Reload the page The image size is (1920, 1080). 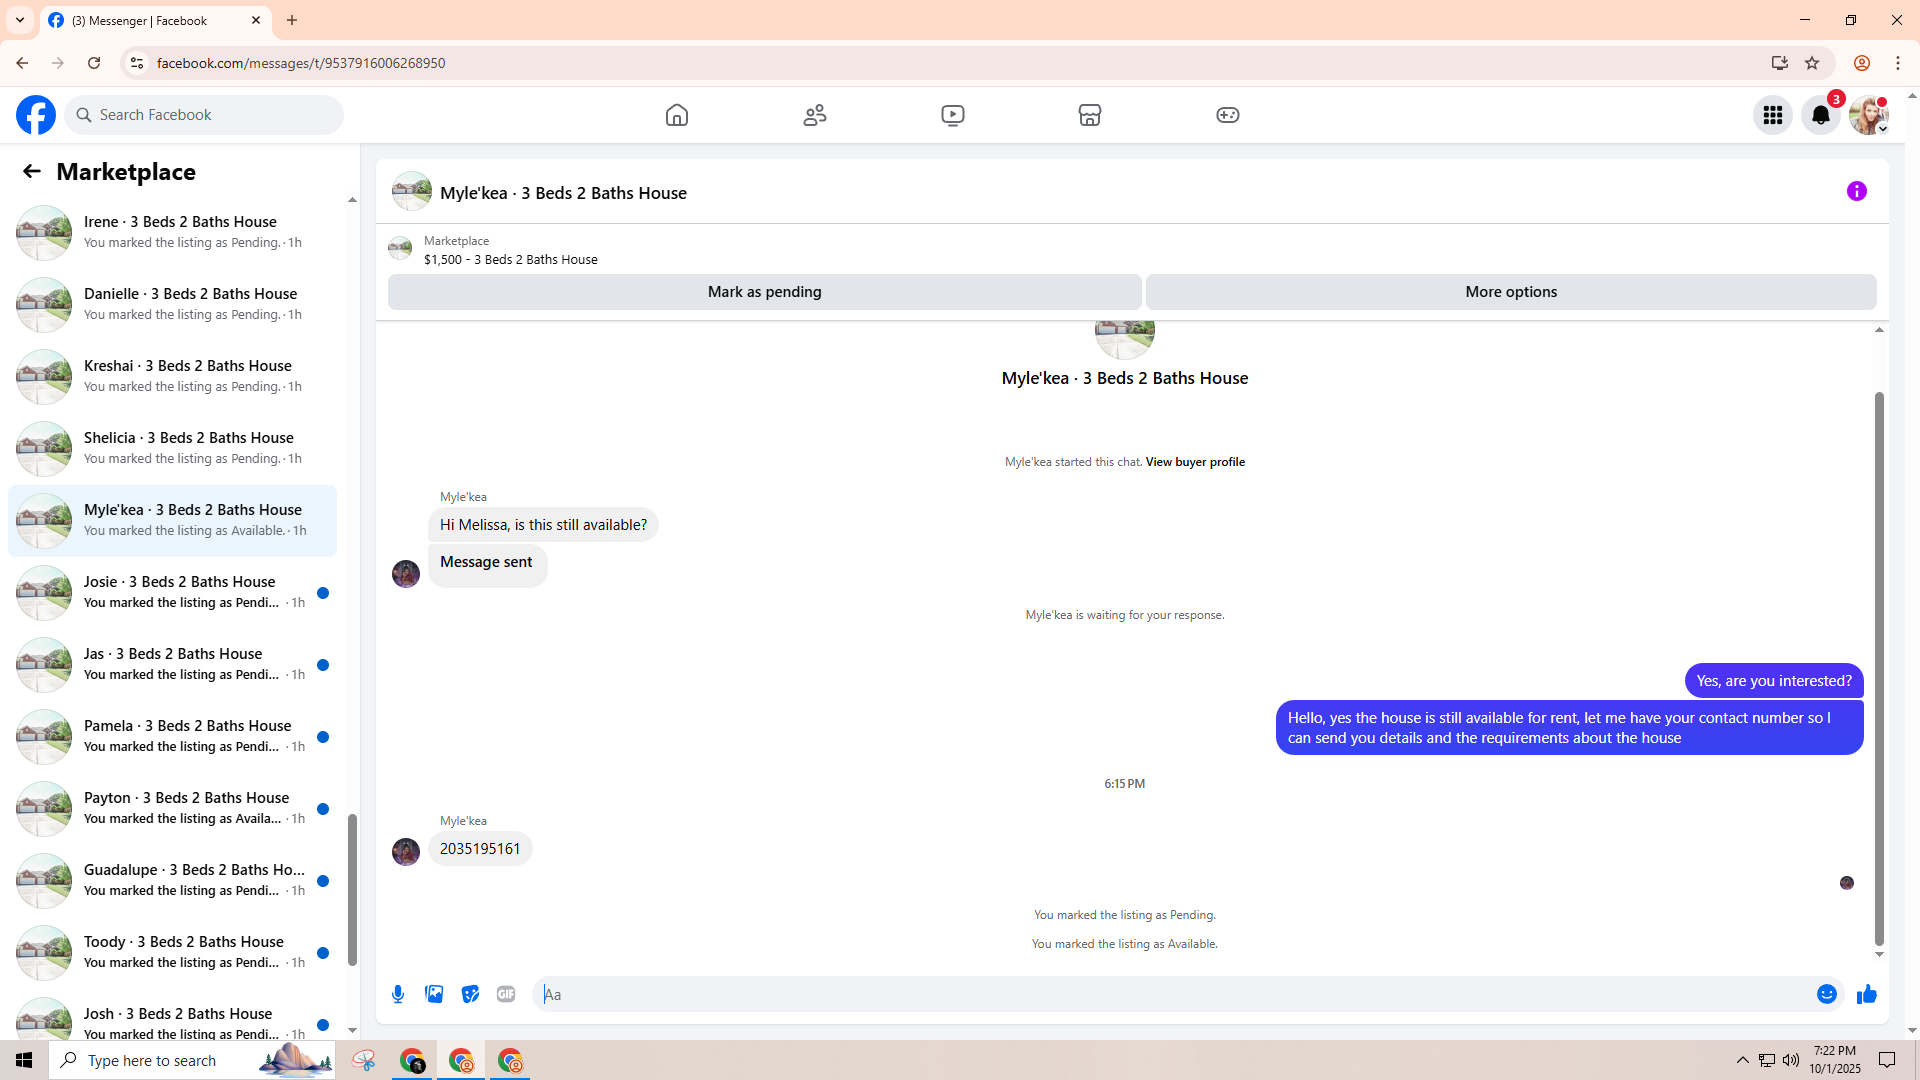94,63
